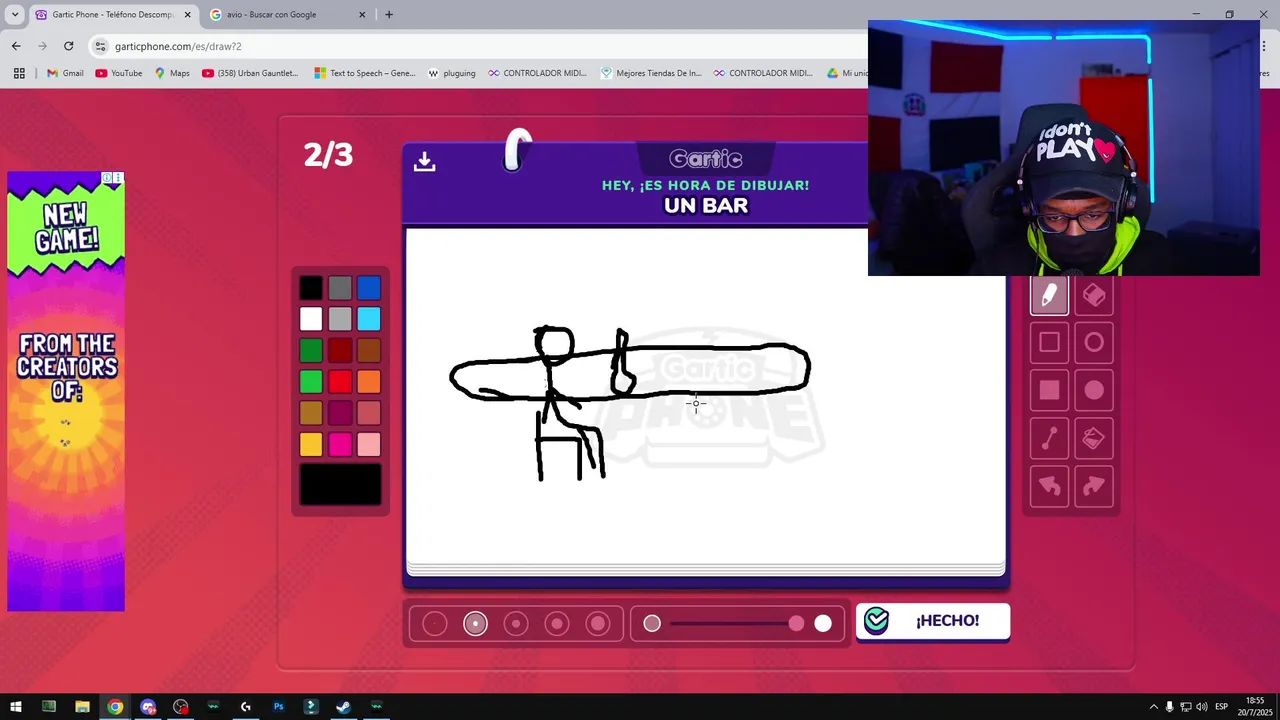The width and height of the screenshot is (1280, 720).
Task: Open the Mejores Tiendas bookmark
Action: pyautogui.click(x=652, y=73)
